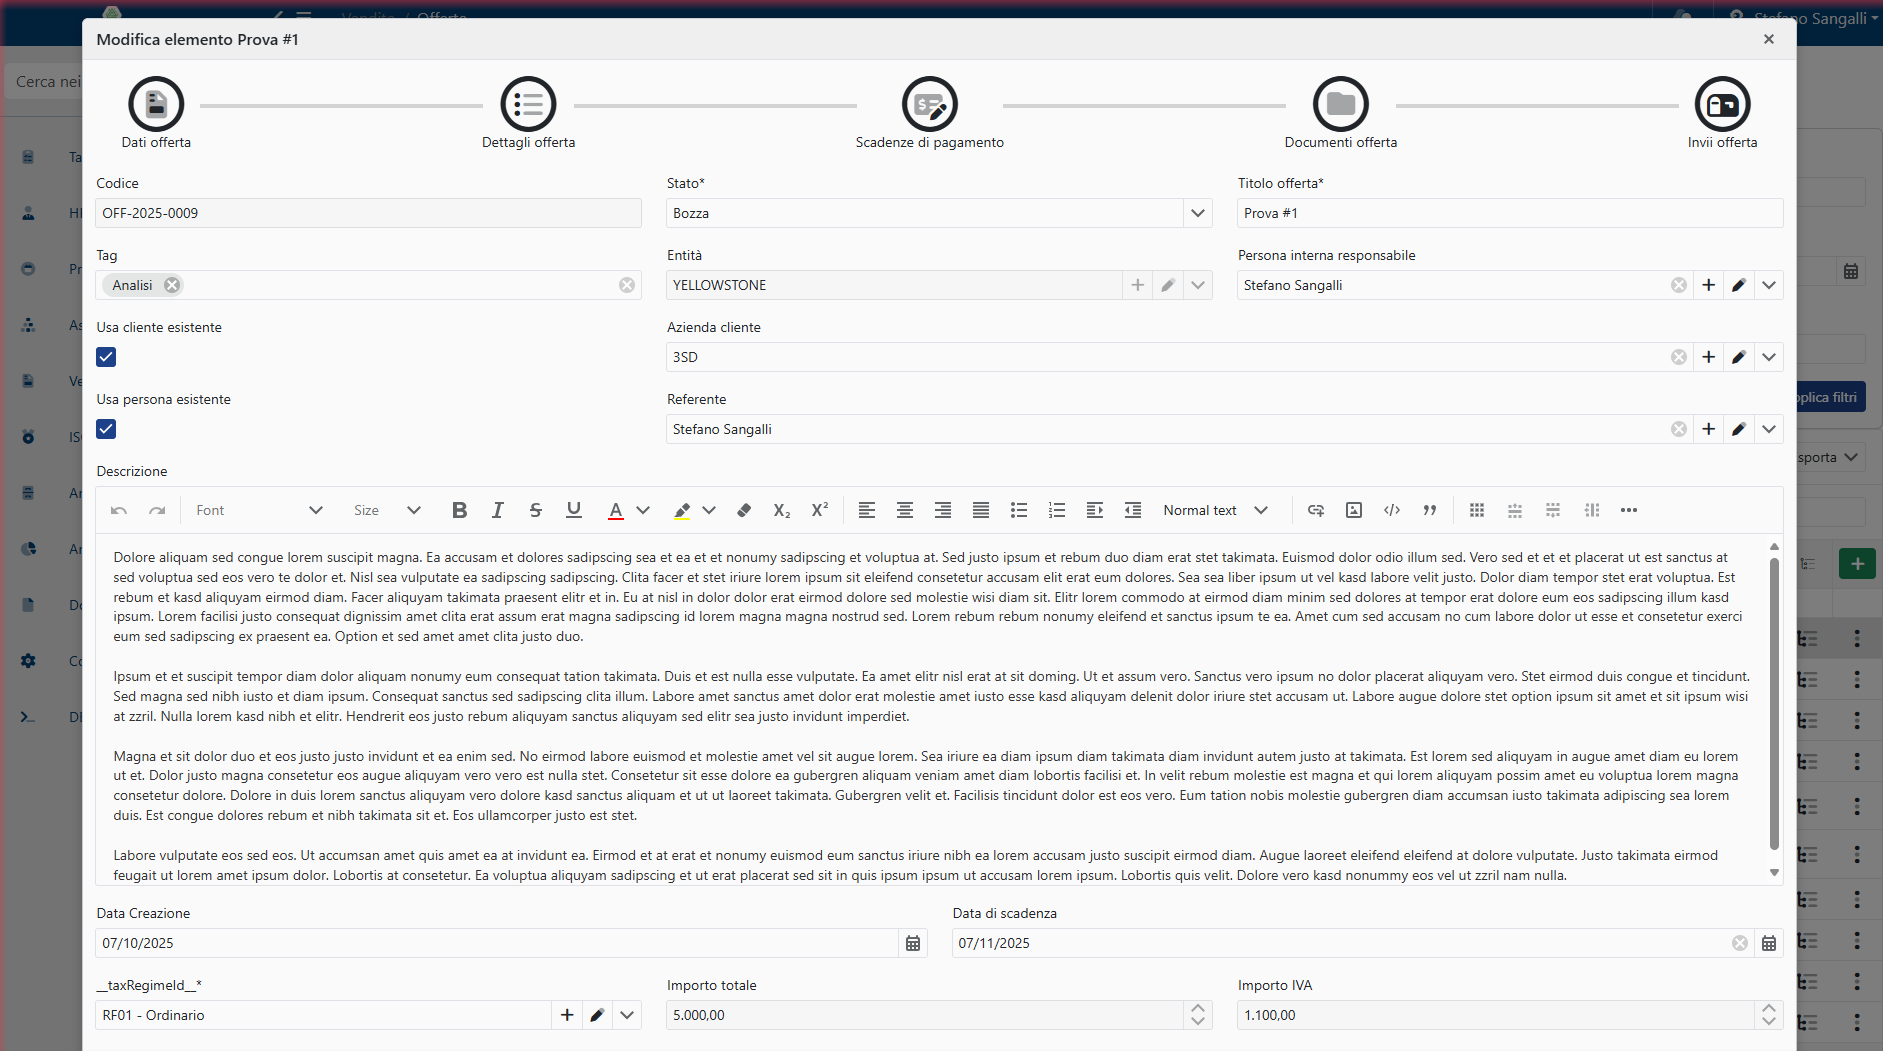Click the Titolo offerta input field
The width and height of the screenshot is (1883, 1051).
[x=1509, y=213]
